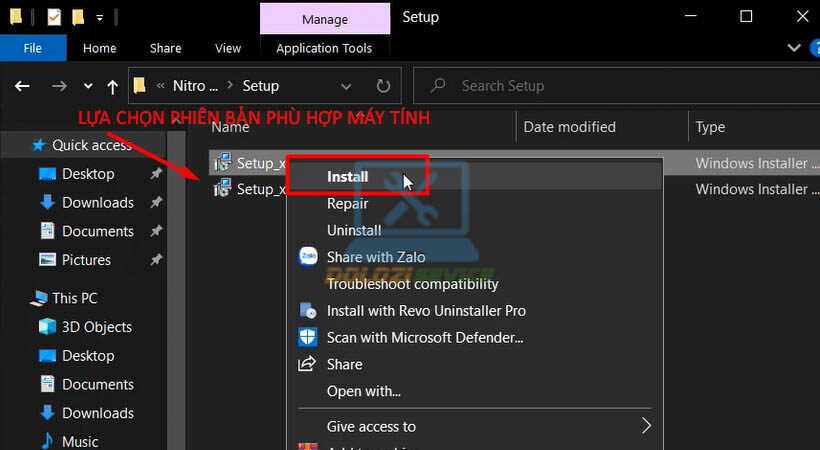Expand the Give access to submenu
Viewport: 820px width, 450px height.
(x=646, y=426)
